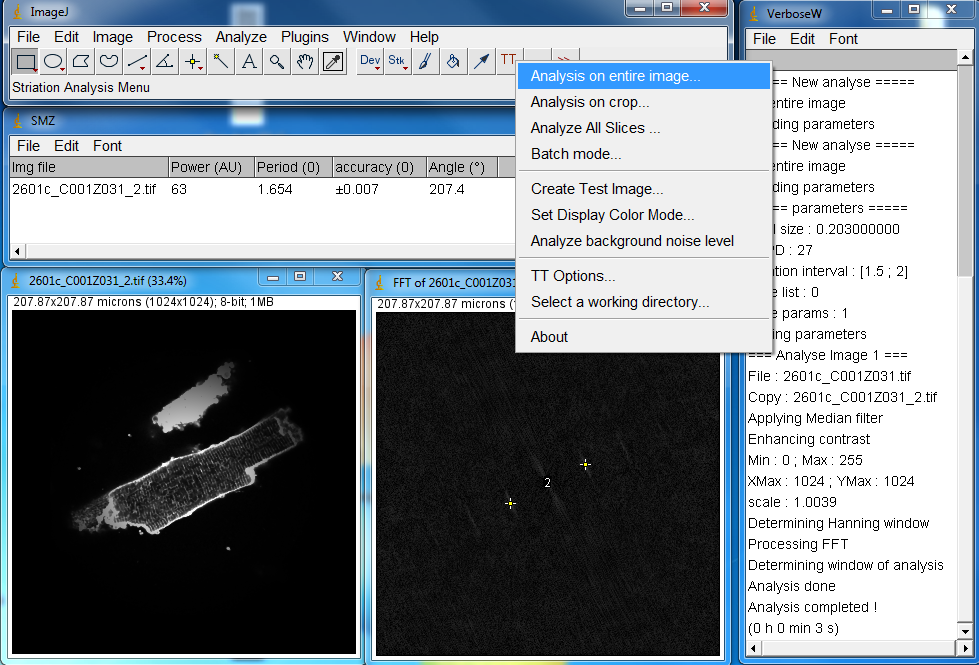
Task: Open TT Options from the menu
Action: [572, 276]
